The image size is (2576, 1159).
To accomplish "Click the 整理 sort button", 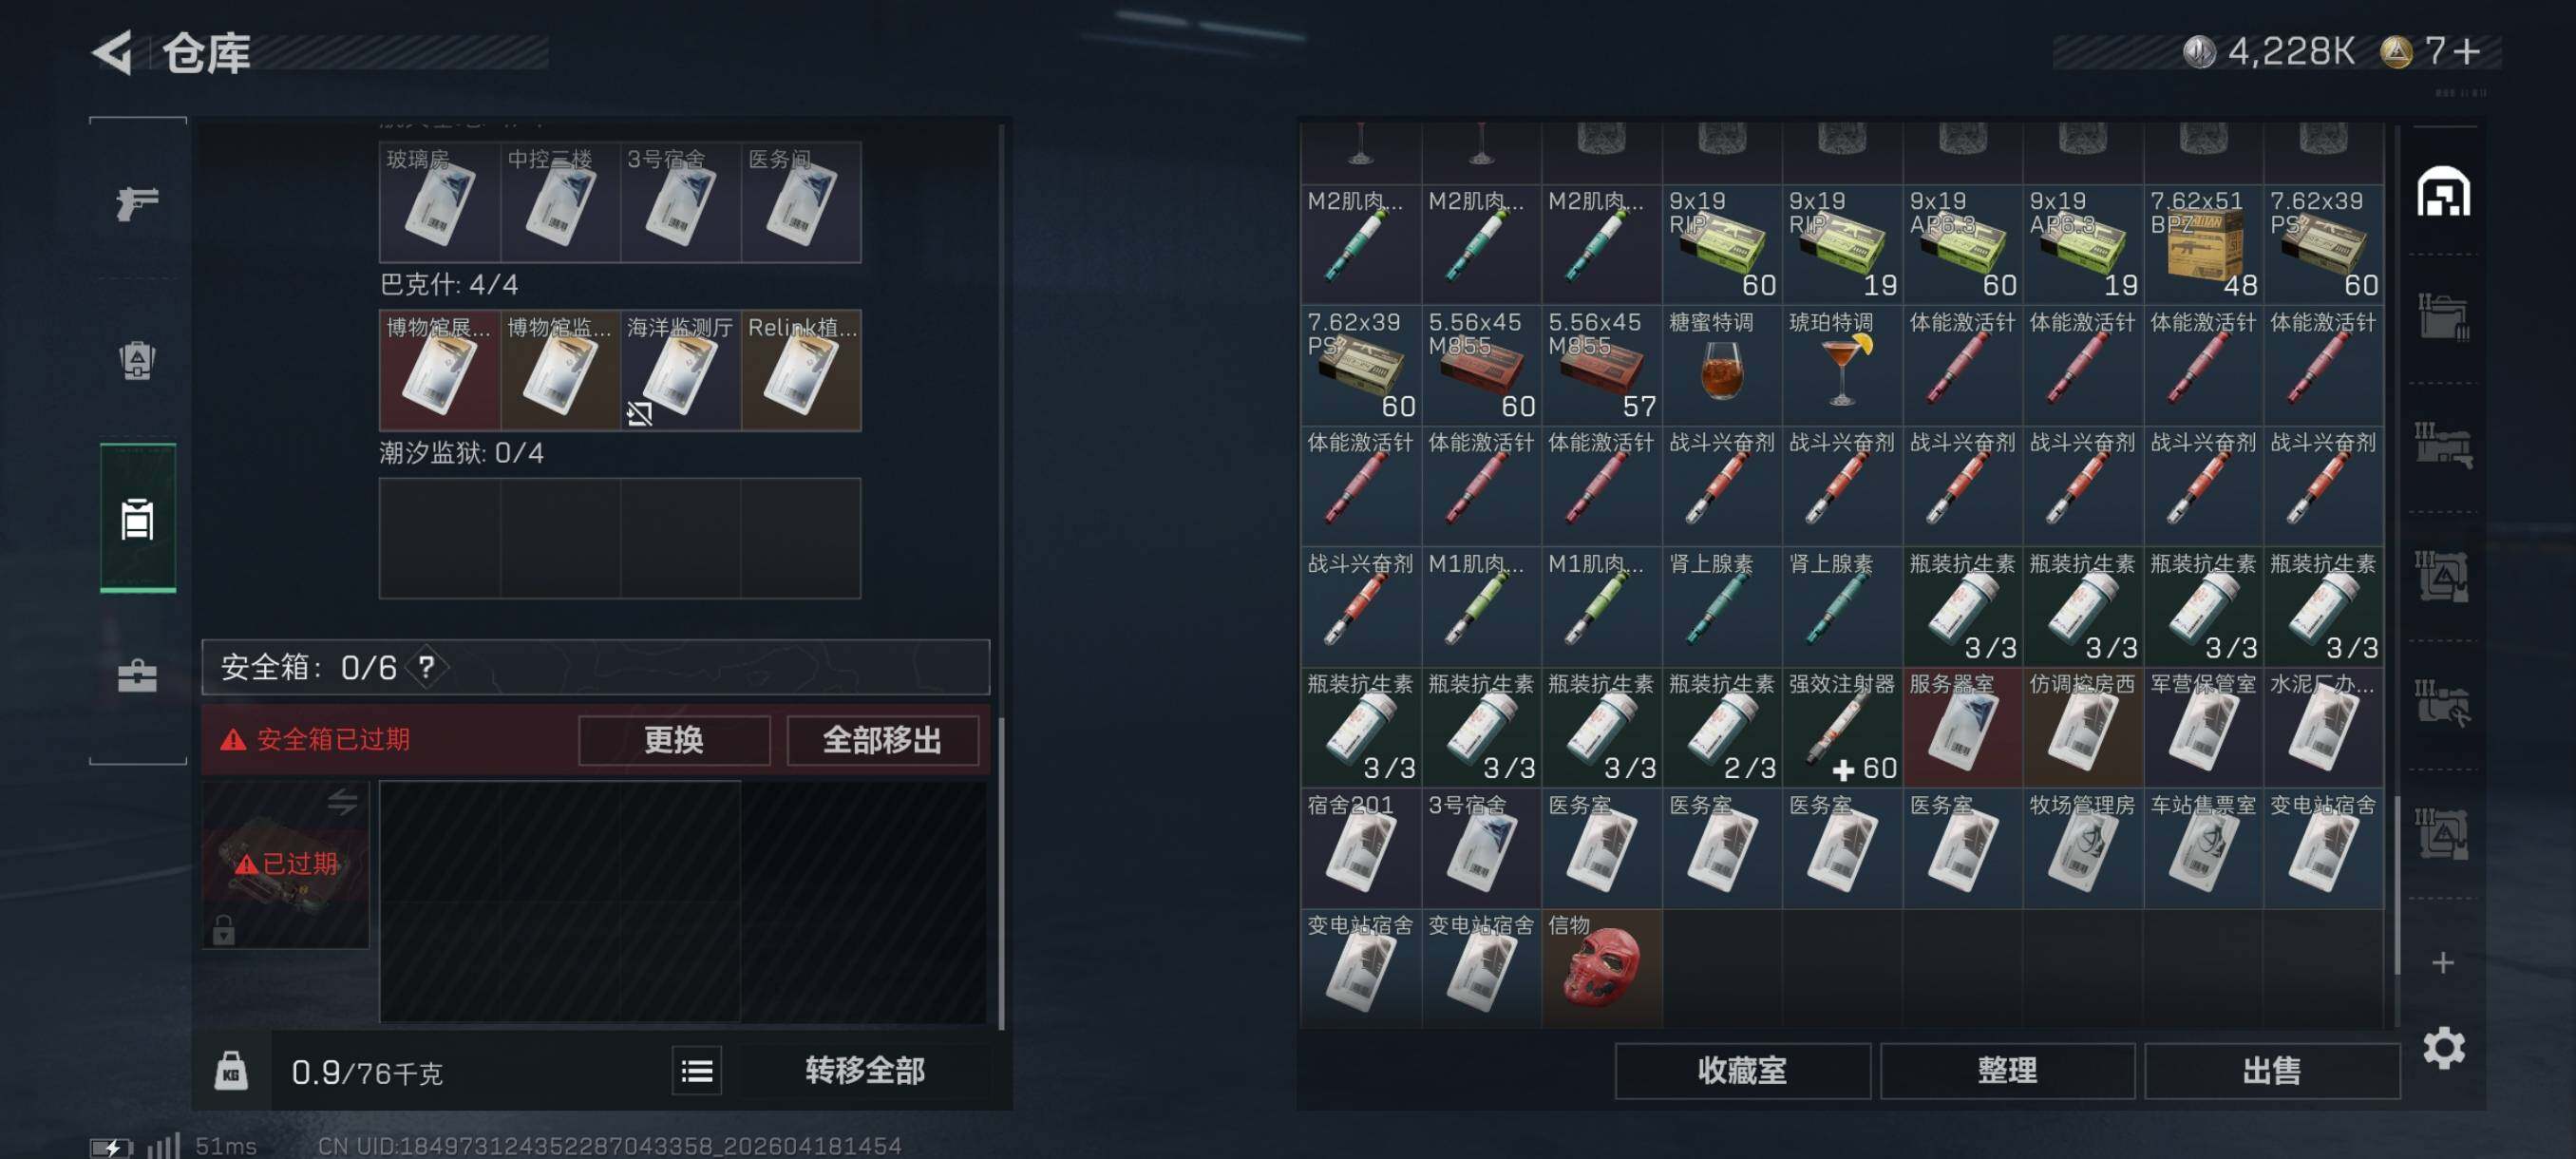I will [x=2007, y=1071].
